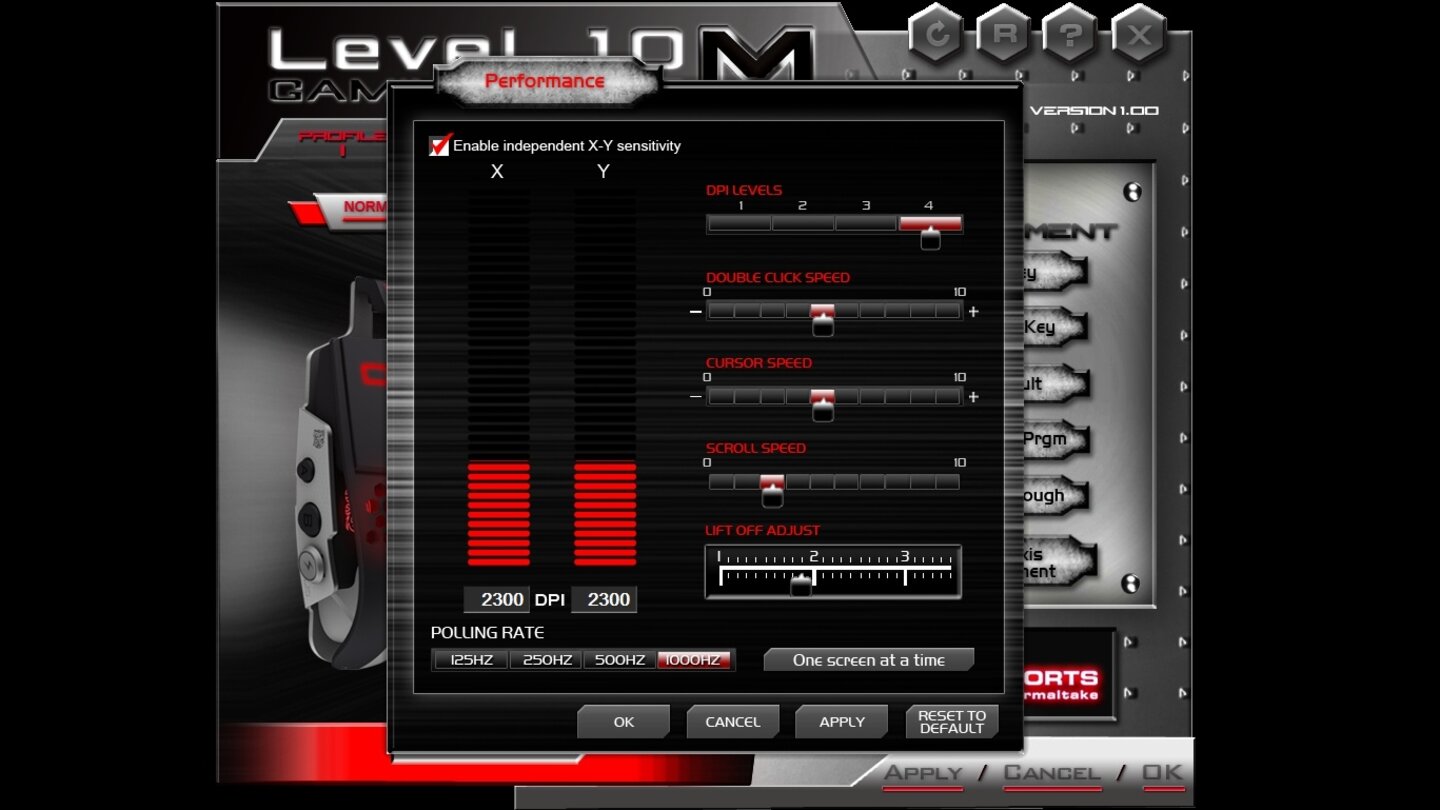This screenshot has width=1440, height=810.
Task: Select DPI level 1 segment
Action: 739,224
